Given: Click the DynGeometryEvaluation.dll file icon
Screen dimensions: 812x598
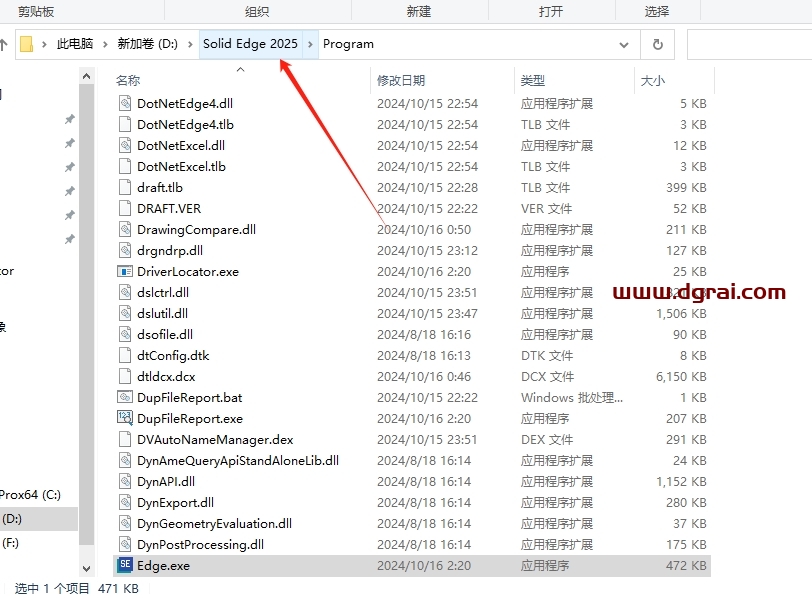Looking at the screenshot, I should coord(125,523).
